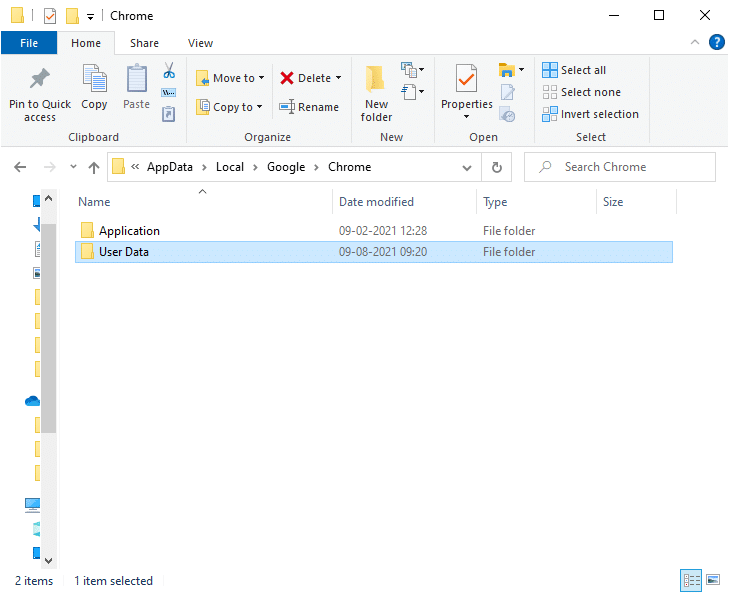Click the title bar Properties checkmark icon
This screenshot has height=593, width=729.
tap(50, 16)
